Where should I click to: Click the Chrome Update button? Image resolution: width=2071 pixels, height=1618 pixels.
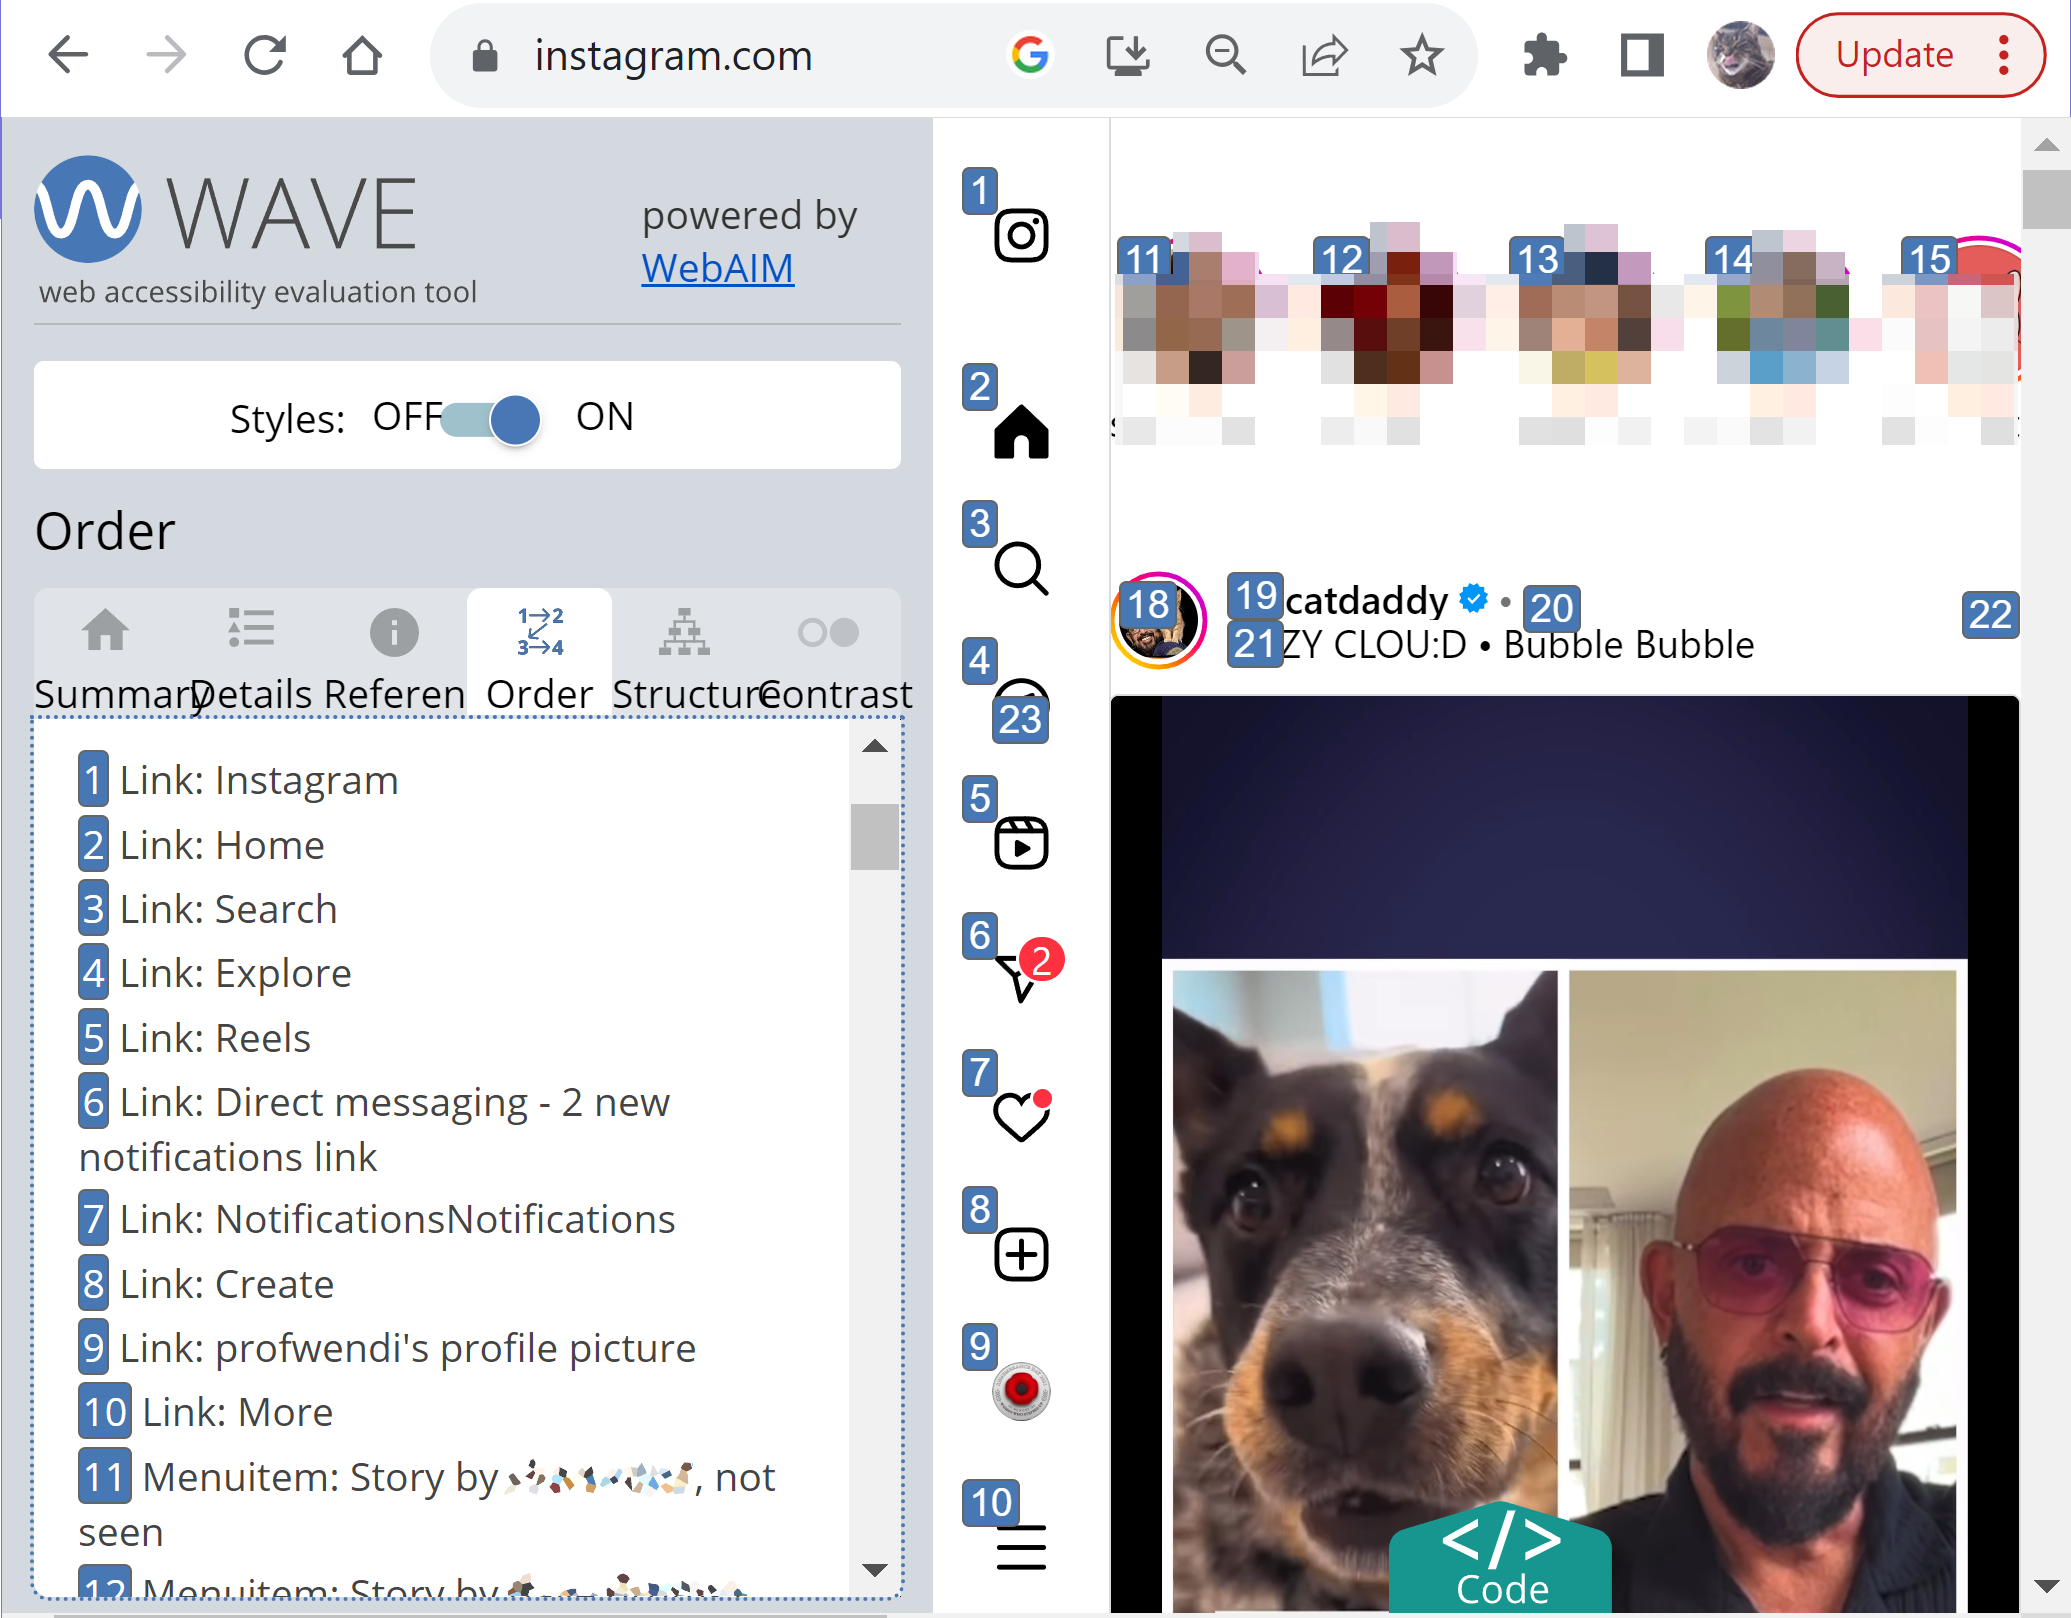(x=1894, y=55)
